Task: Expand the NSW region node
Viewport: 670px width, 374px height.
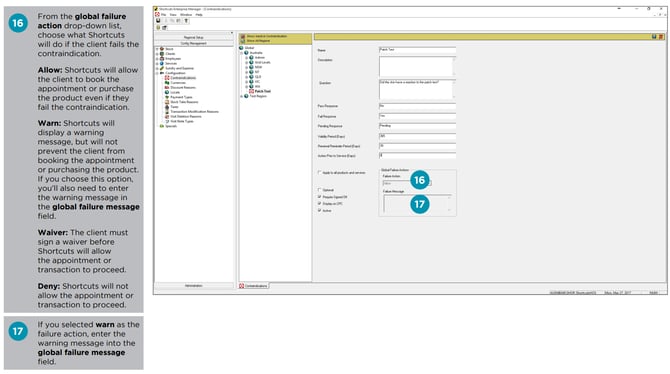Action: (x=247, y=67)
